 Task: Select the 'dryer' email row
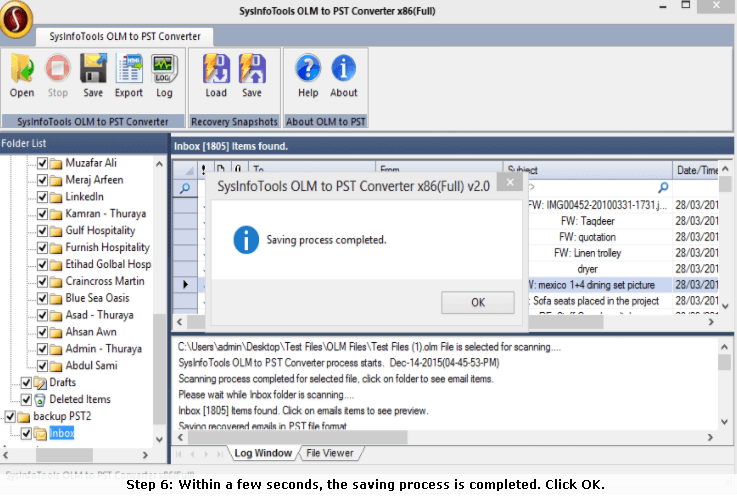588,269
